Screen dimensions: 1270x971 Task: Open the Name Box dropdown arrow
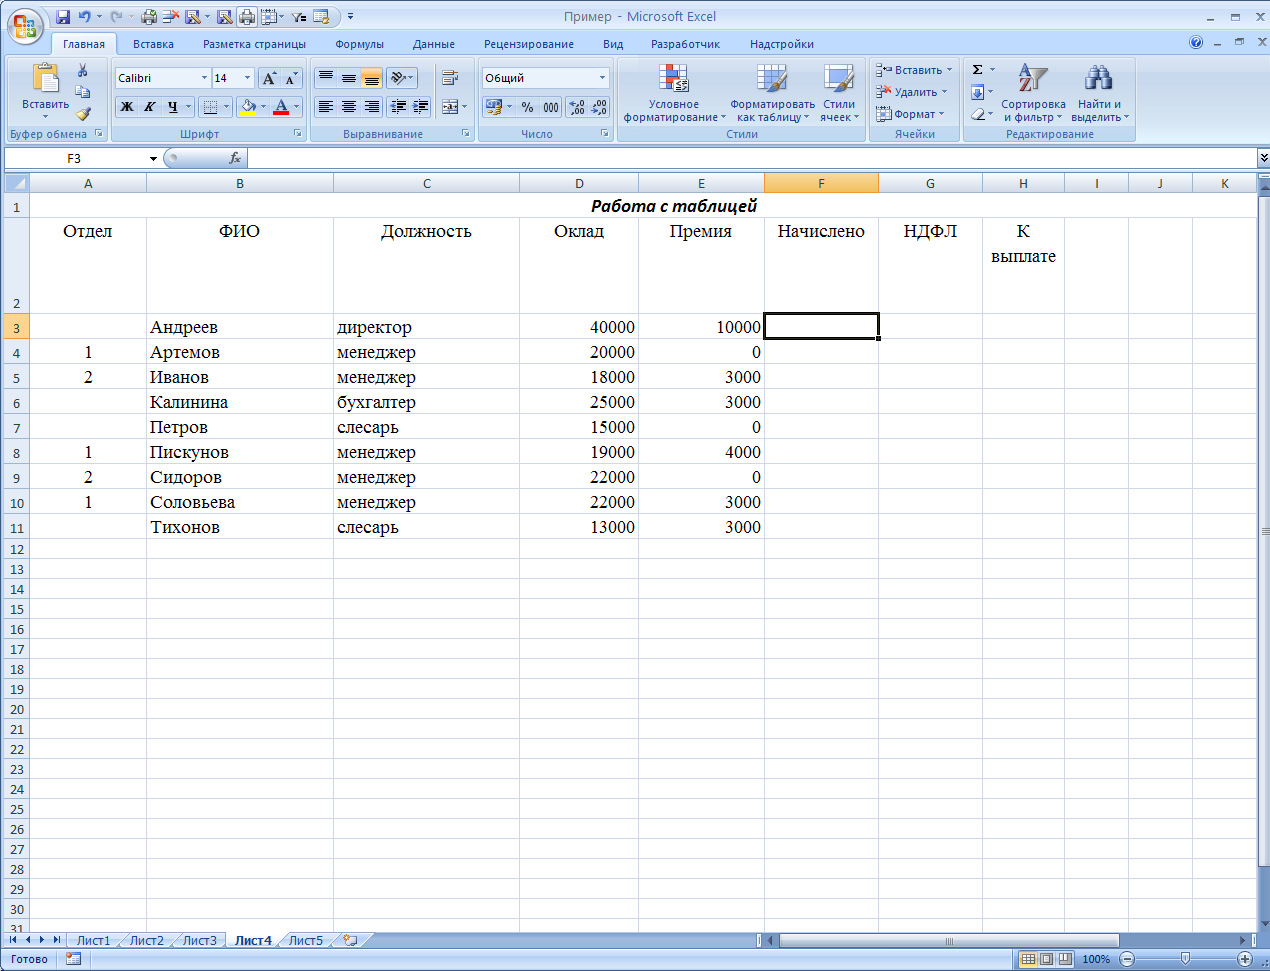tap(153, 158)
